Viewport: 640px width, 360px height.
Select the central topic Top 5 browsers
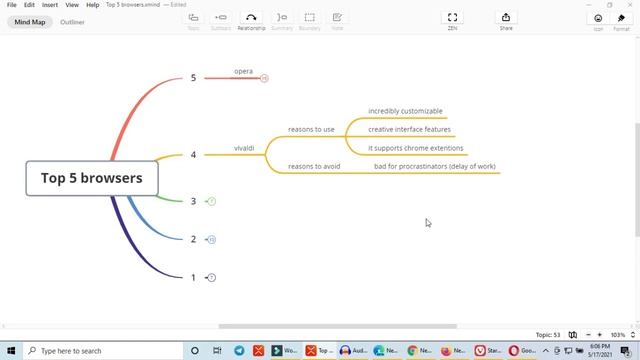point(92,178)
